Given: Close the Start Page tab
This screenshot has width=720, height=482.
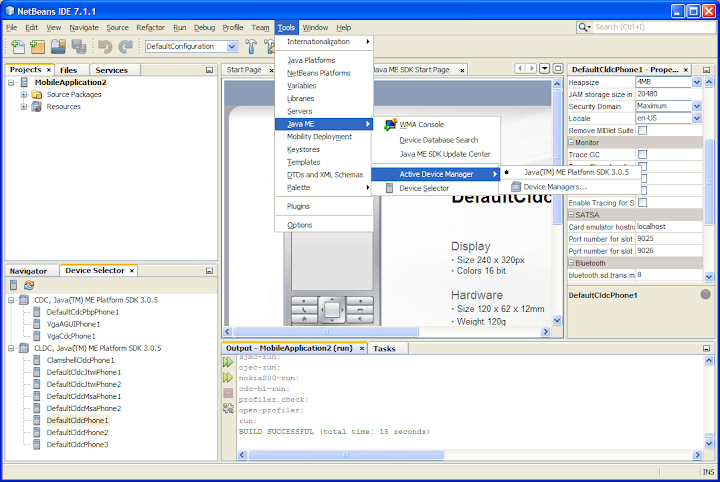Looking at the screenshot, I should pos(271,70).
